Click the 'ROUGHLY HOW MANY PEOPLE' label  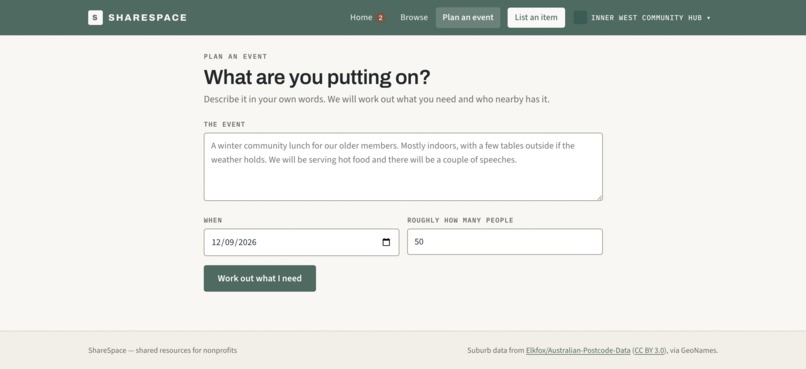click(460, 220)
